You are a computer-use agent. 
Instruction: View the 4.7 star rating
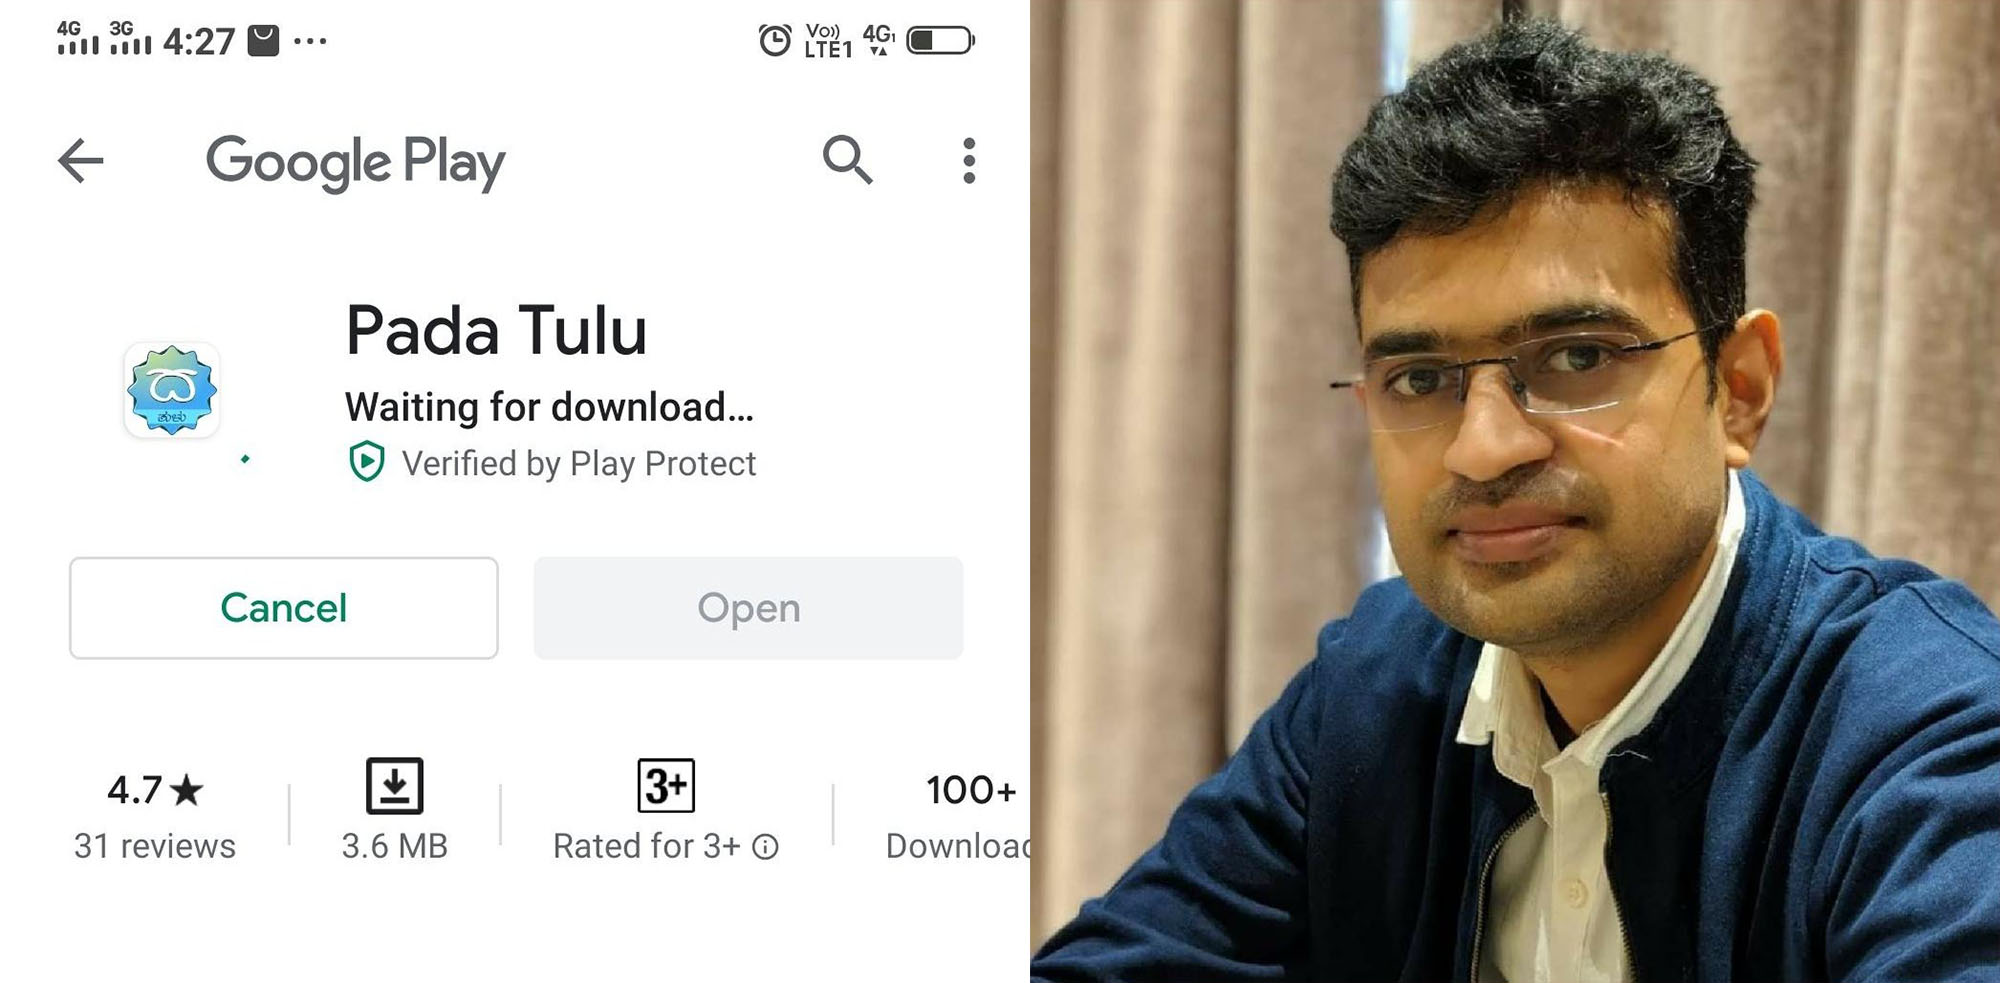pos(155,790)
